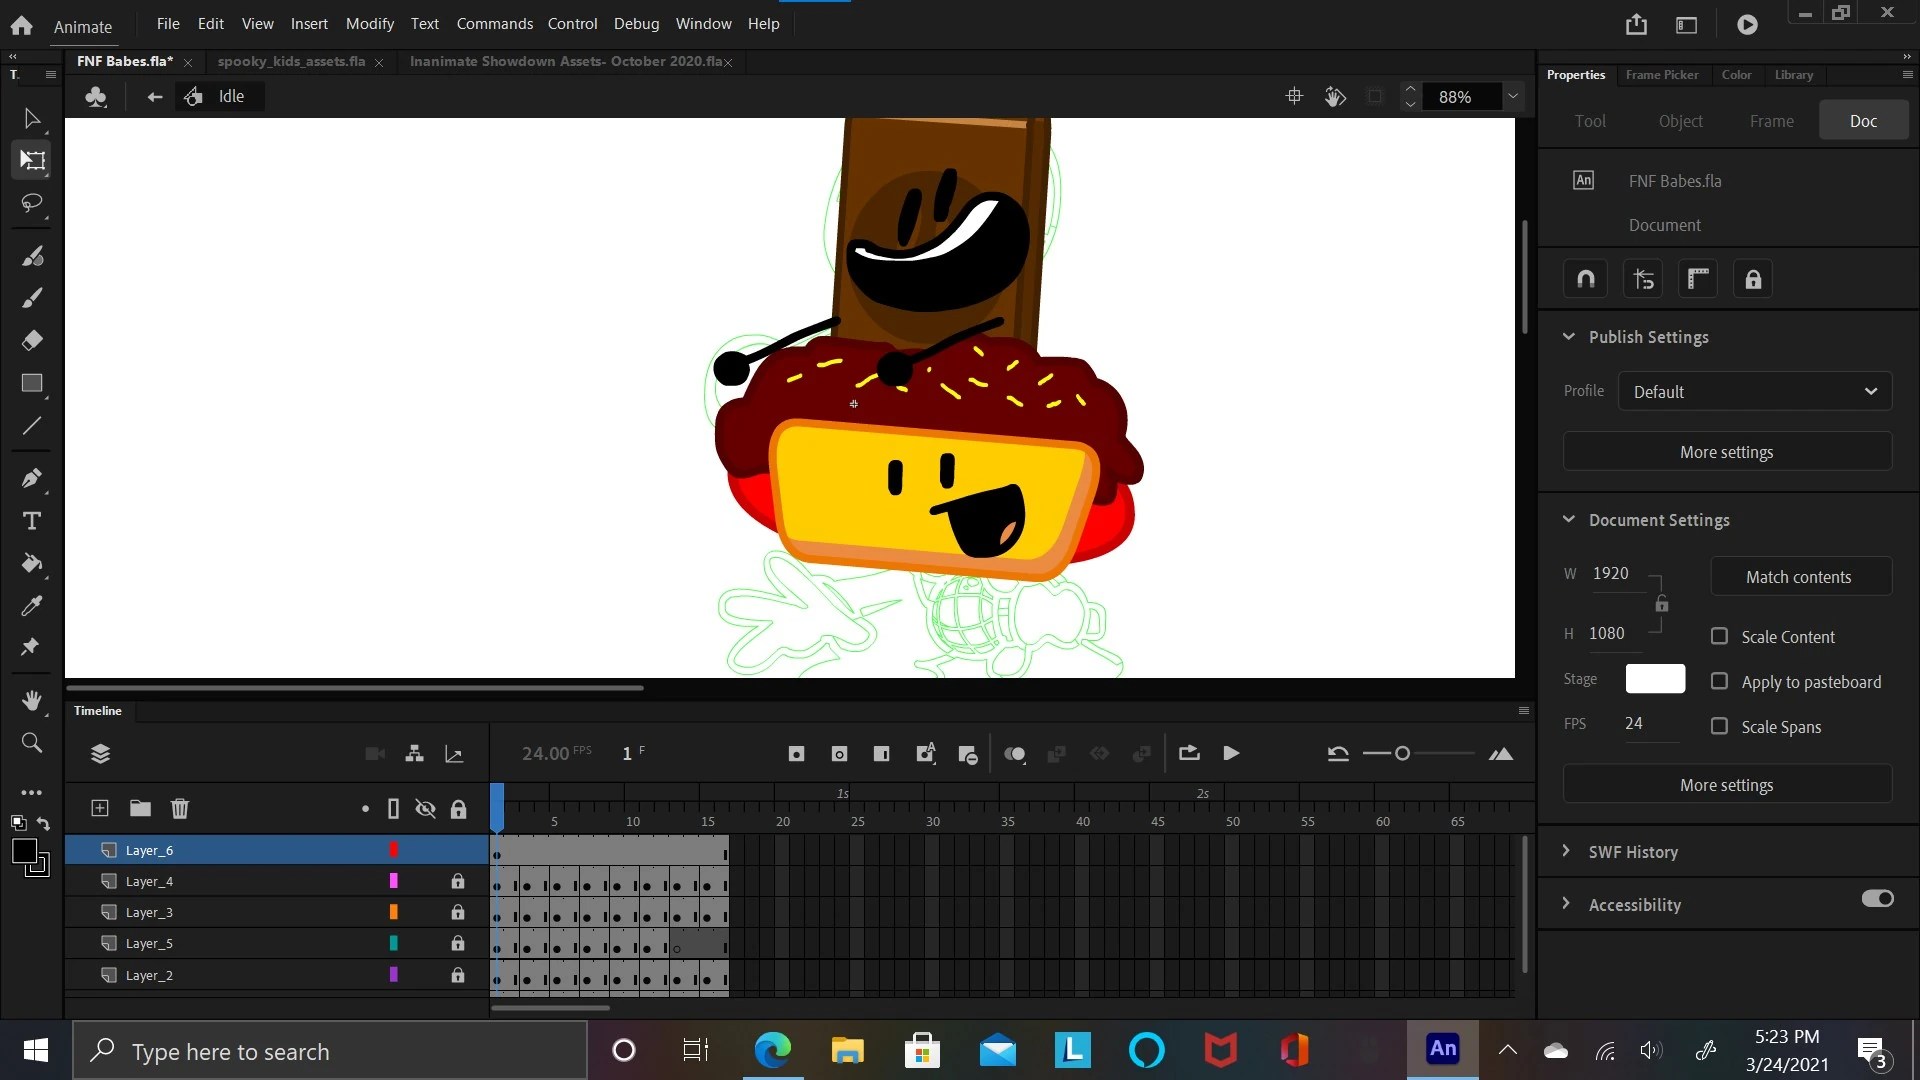The image size is (1920, 1080).
Task: Click the Insert Frame timeline icon
Action: [x=881, y=754]
